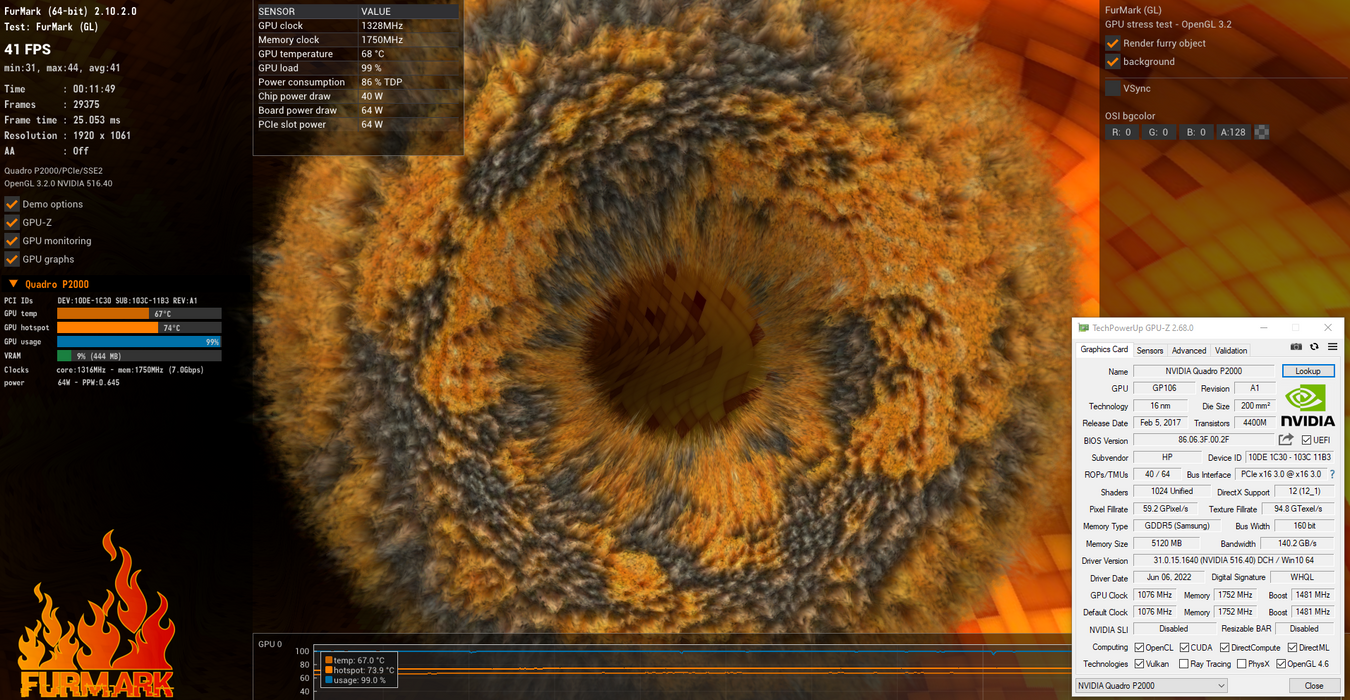Toggle the OpenGL 4.6 checkbox
The image size is (1350, 700).
1281,664
